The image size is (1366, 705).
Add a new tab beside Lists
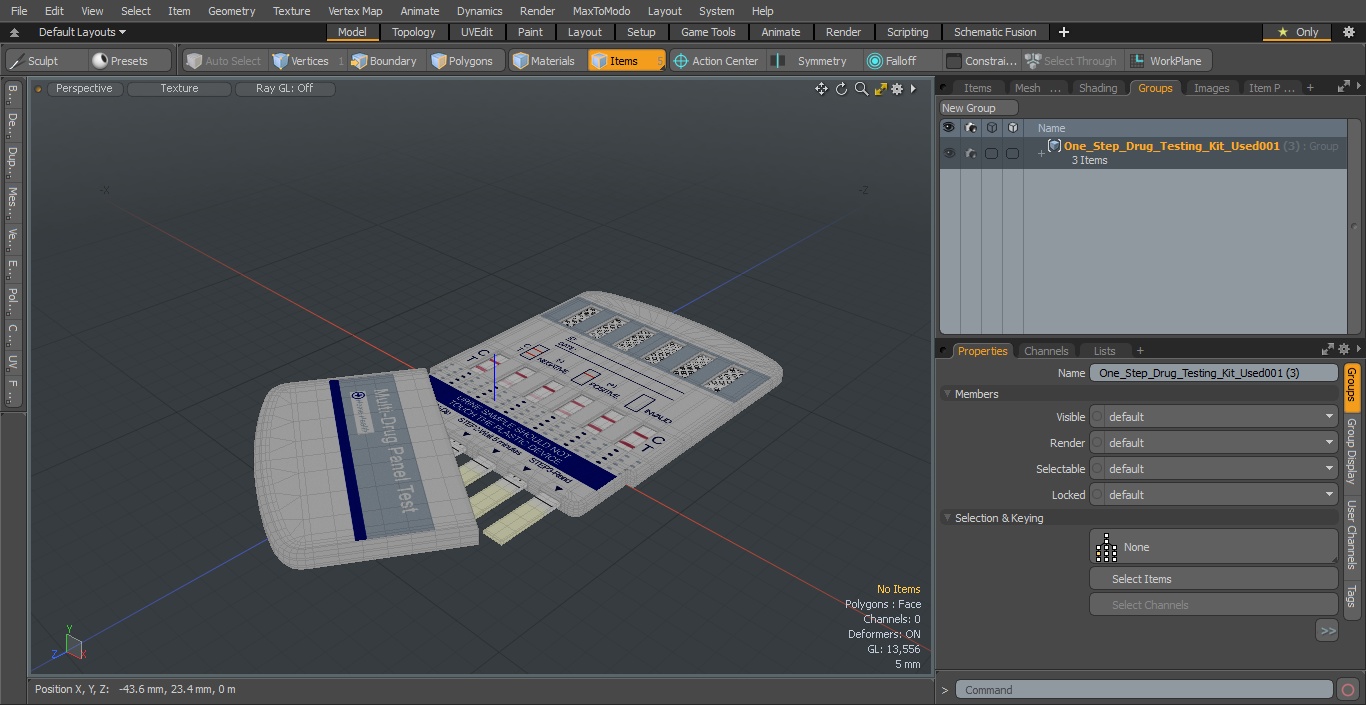coord(1140,351)
